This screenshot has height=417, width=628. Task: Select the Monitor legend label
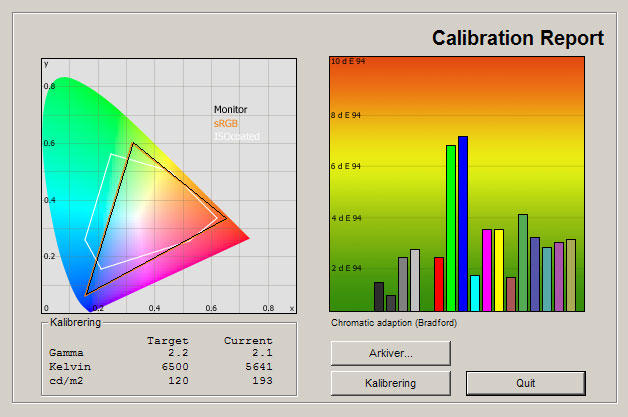[230, 110]
